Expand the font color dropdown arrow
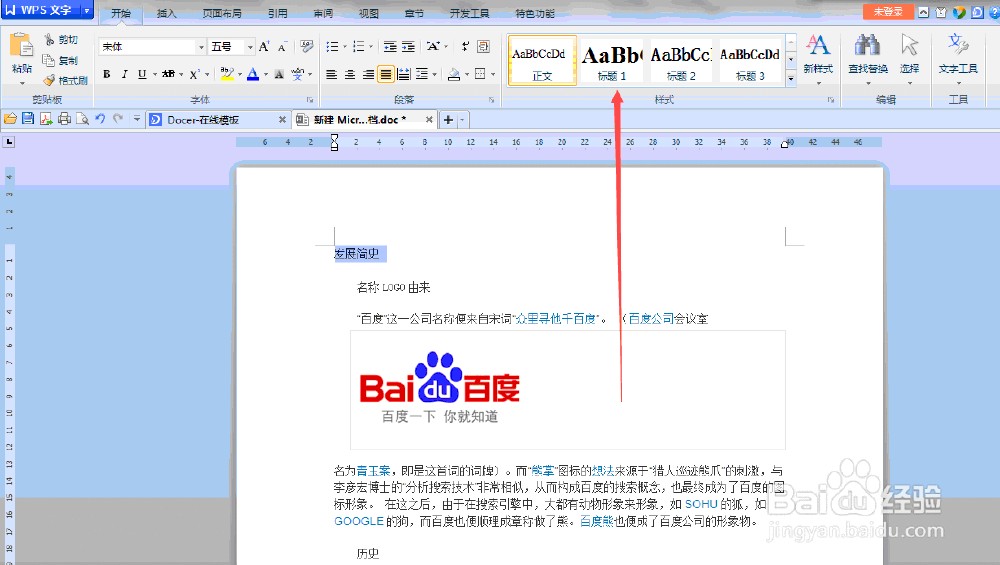The width and height of the screenshot is (1000, 565). 265,75
